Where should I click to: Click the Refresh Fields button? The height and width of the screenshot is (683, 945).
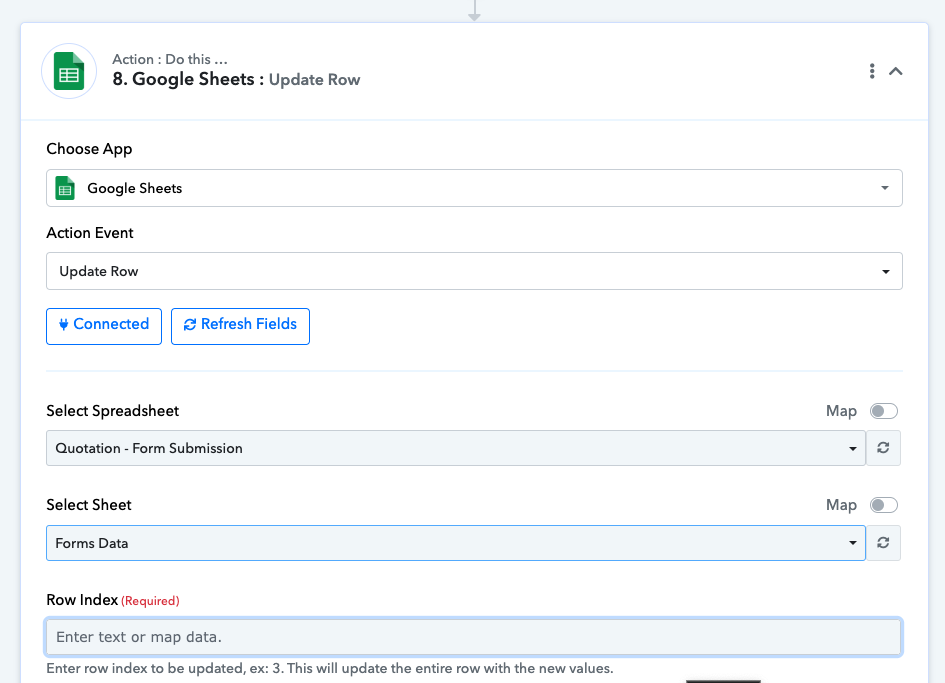[240, 326]
